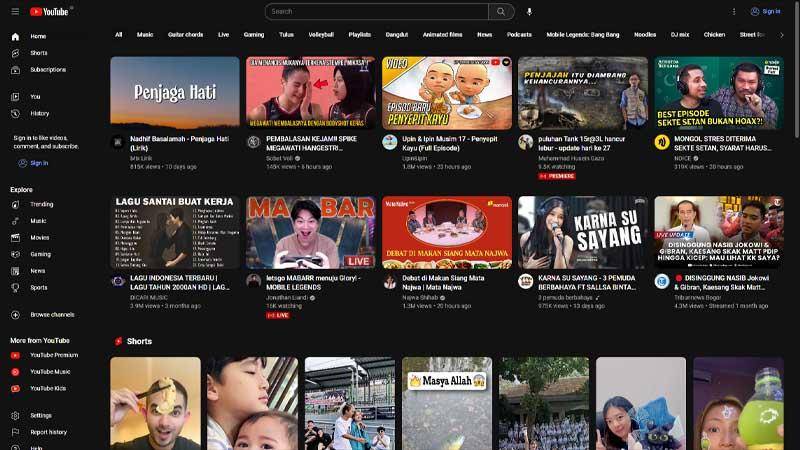Click Tribunnews Bogor channel name

pyautogui.click(x=697, y=297)
